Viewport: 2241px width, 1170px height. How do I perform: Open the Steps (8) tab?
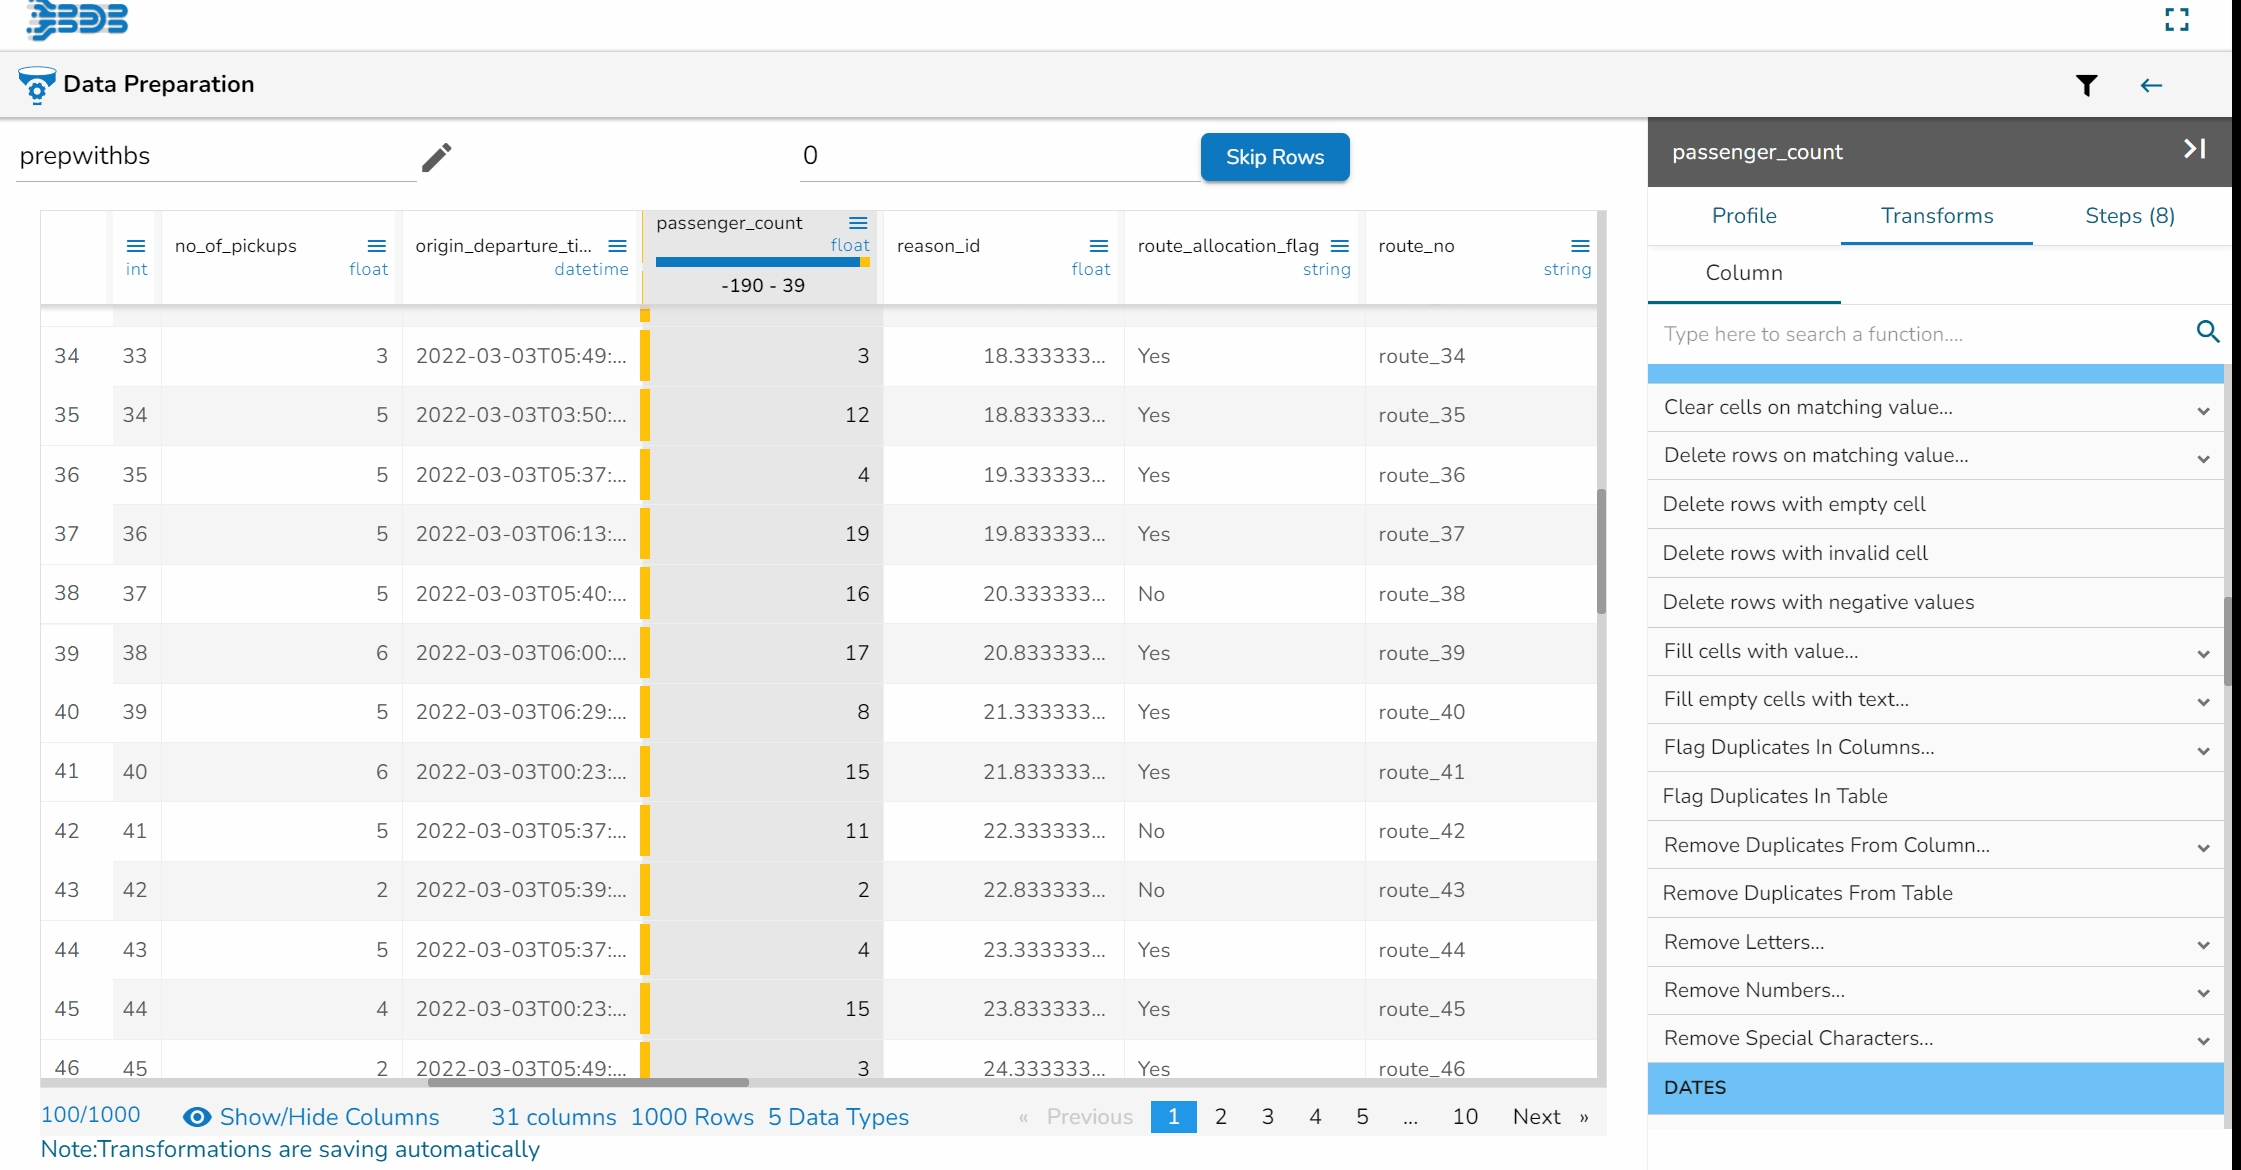2129,216
